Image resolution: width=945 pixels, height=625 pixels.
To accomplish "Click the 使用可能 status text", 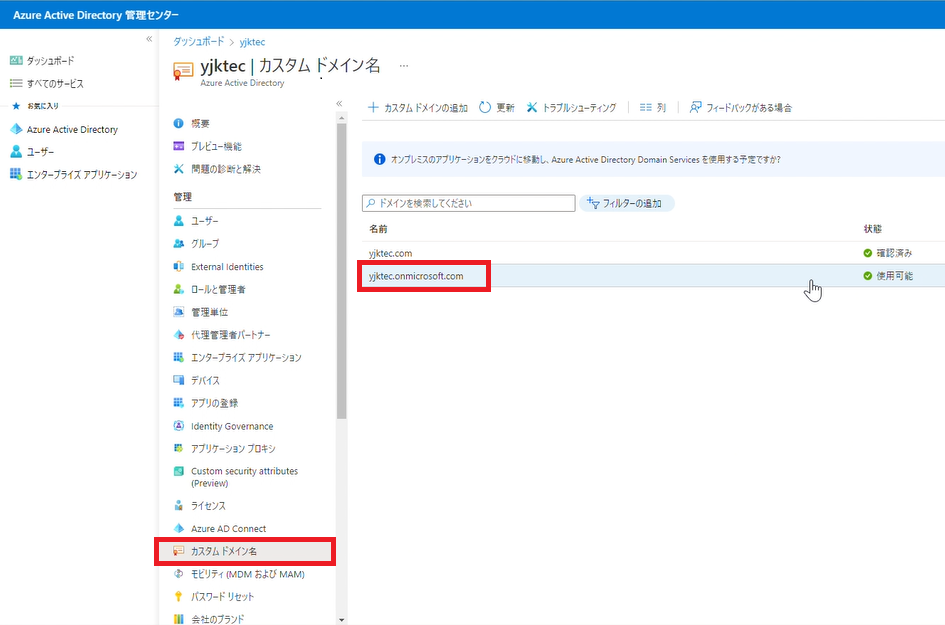I will (894, 276).
